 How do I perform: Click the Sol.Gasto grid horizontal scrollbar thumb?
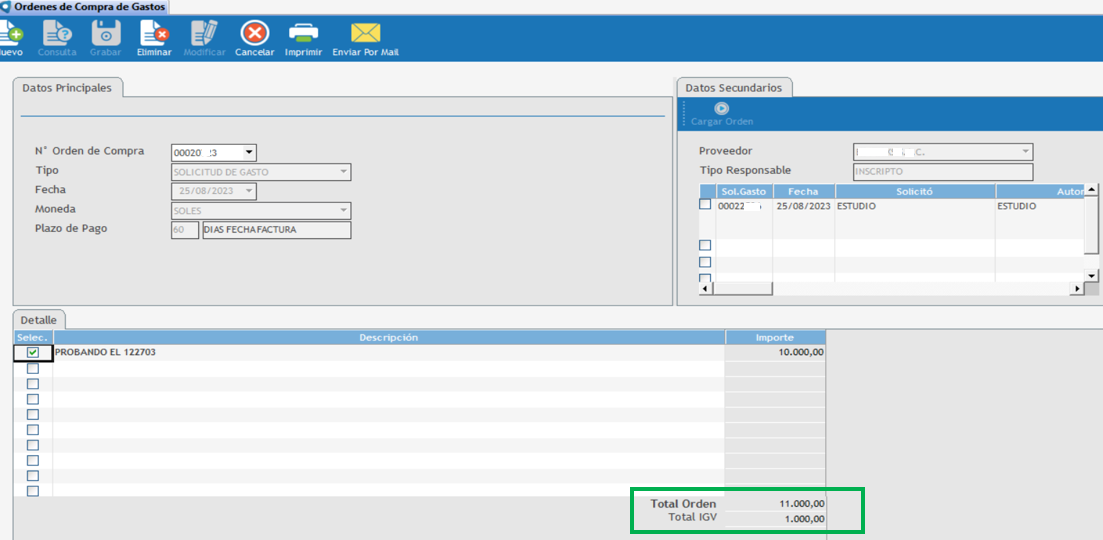(742, 289)
